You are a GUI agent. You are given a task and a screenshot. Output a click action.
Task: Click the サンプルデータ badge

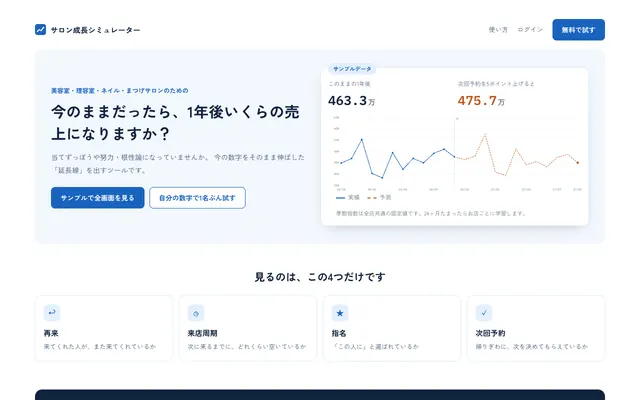click(x=352, y=69)
